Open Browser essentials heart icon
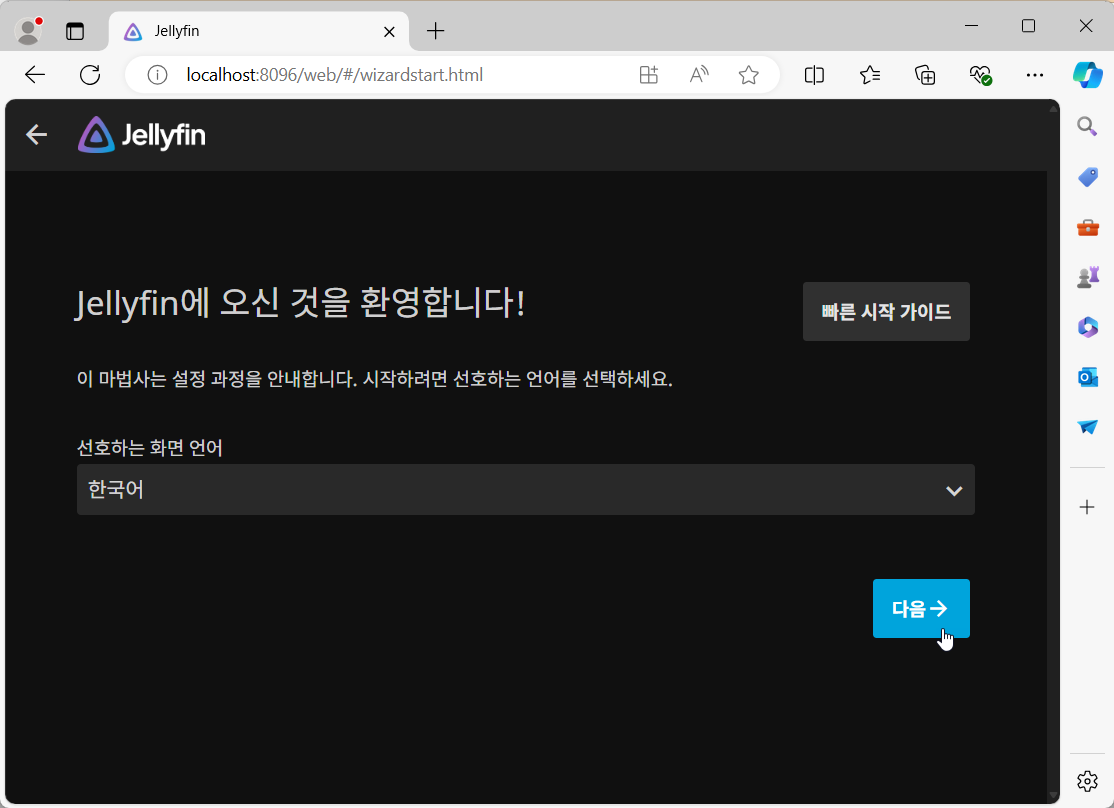 980,75
